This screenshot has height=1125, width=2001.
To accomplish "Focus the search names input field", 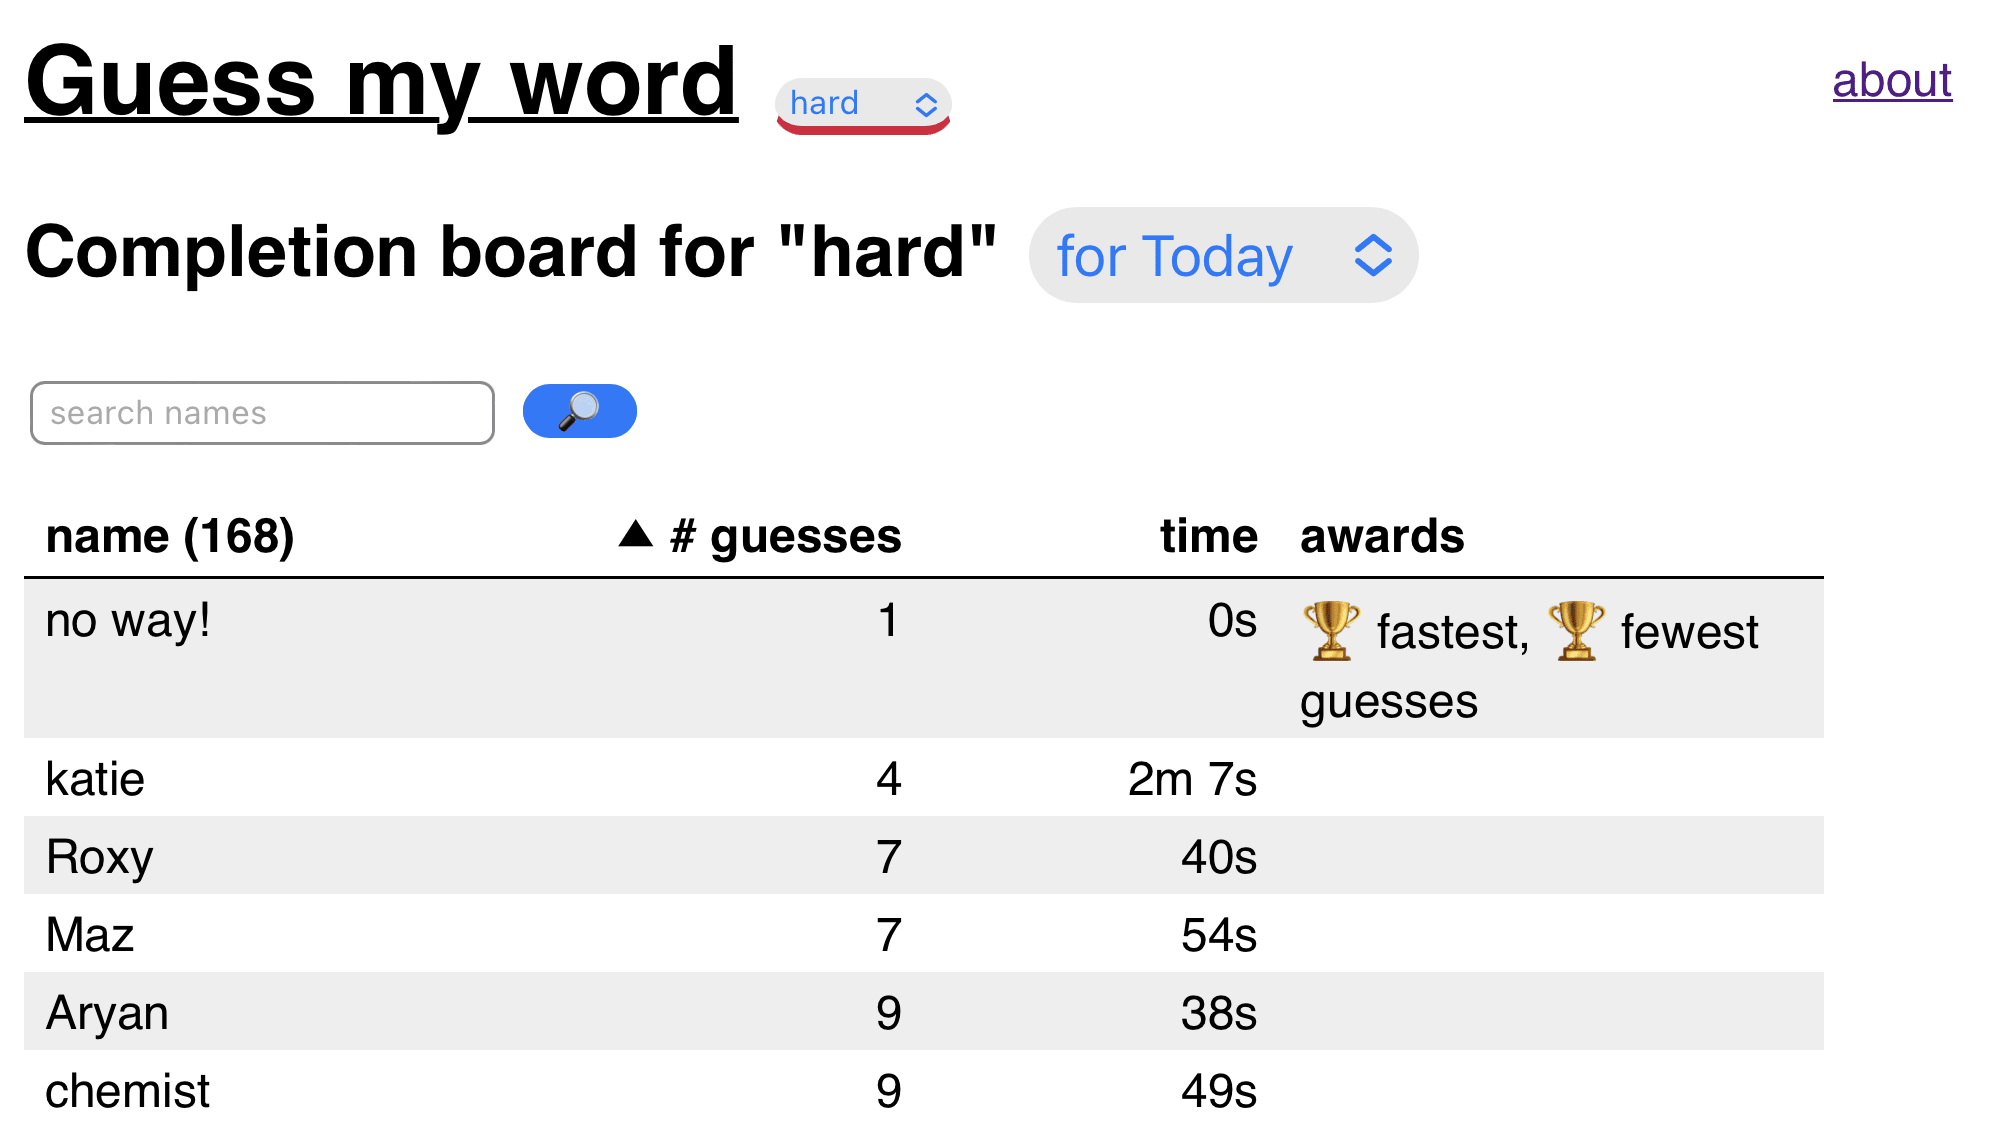I will point(262,413).
